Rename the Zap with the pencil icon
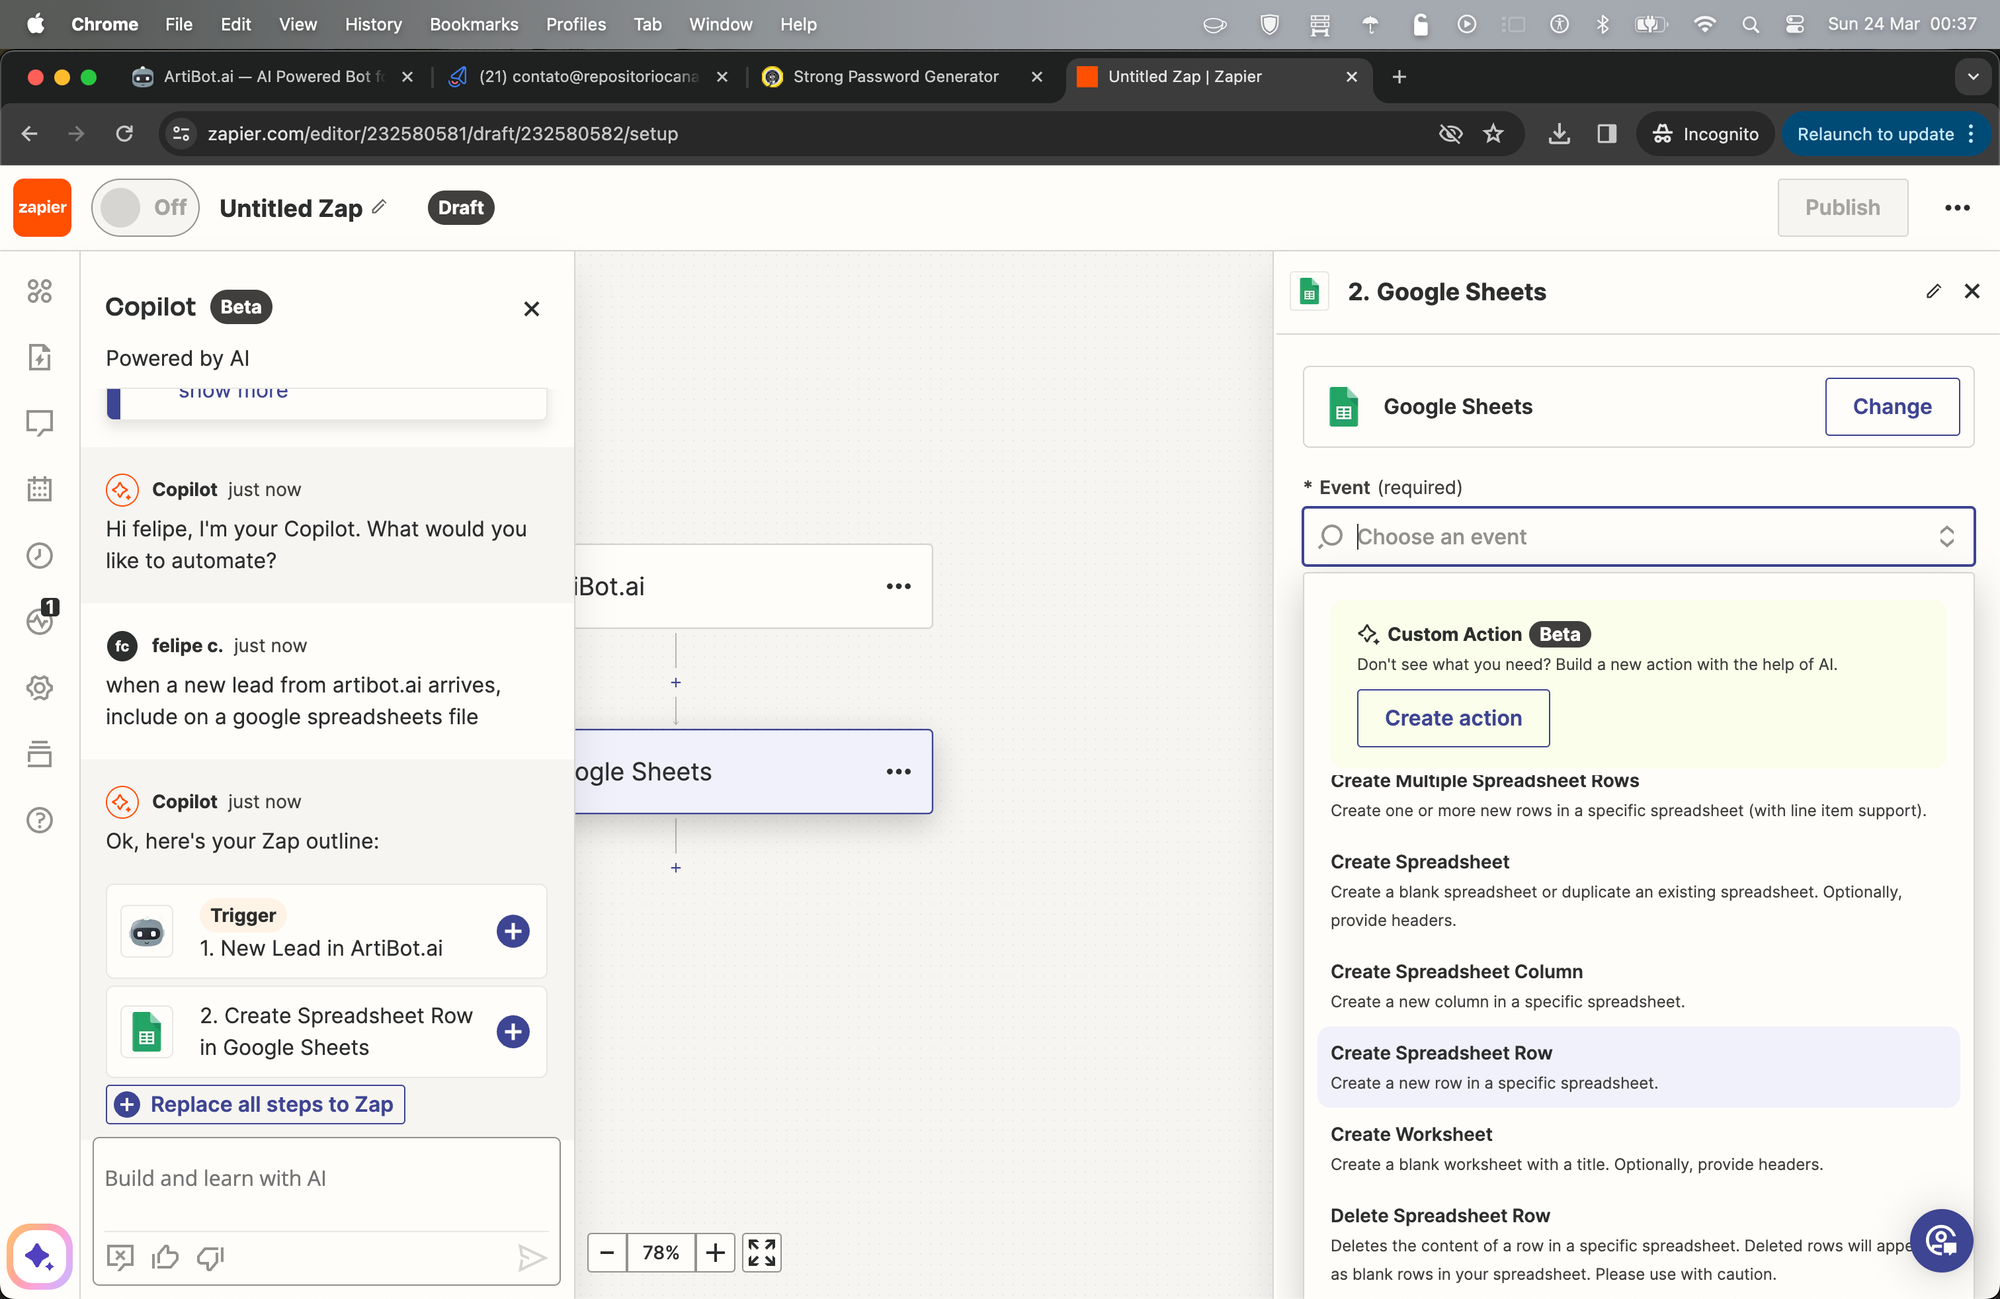 [x=379, y=207]
